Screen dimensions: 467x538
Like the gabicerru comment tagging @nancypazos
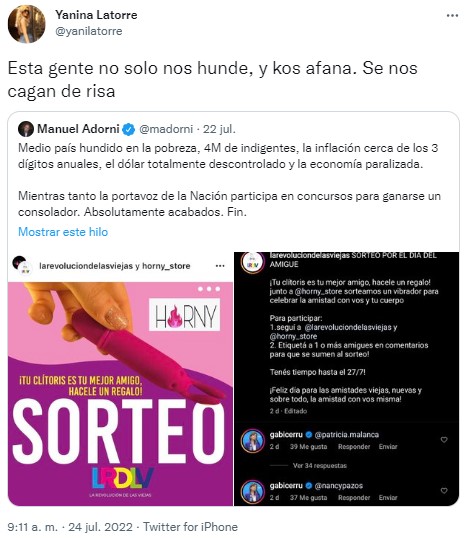tap(444, 491)
